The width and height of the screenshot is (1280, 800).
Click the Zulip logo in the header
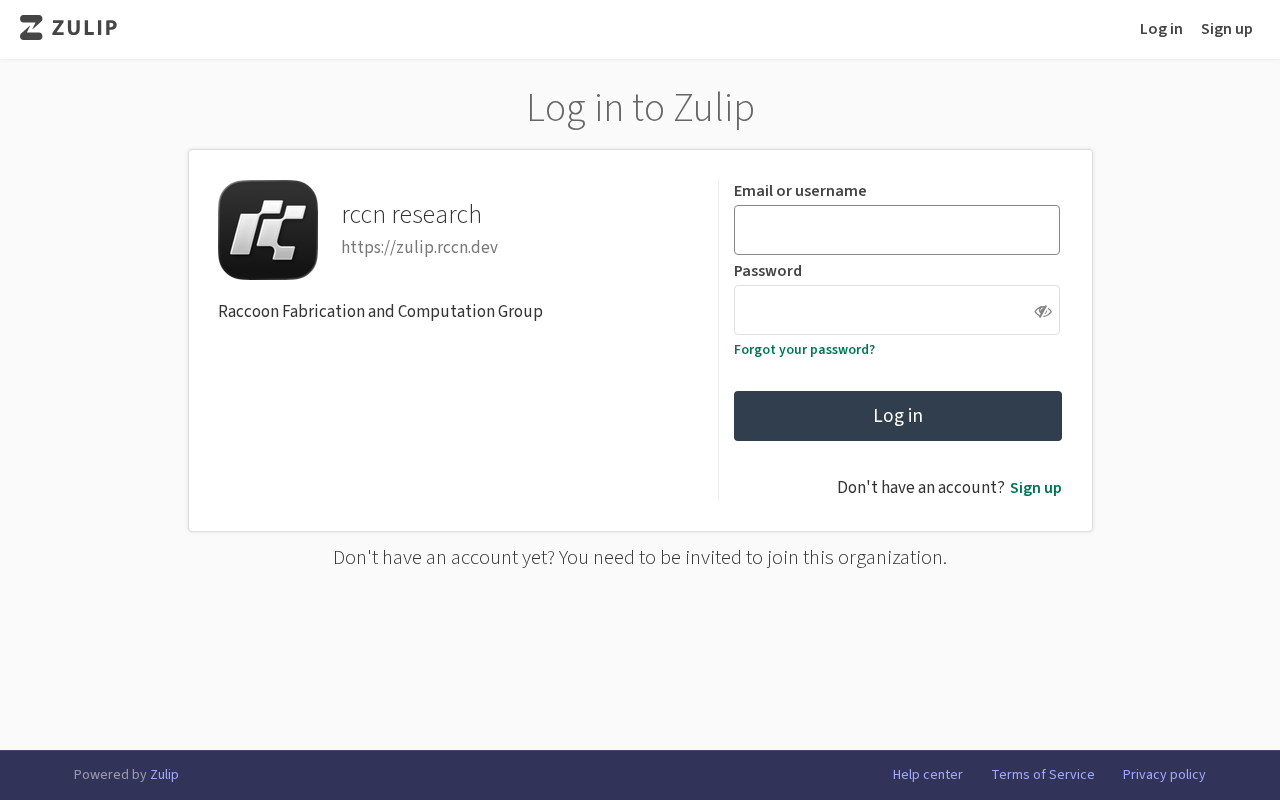pyautogui.click(x=68, y=28)
